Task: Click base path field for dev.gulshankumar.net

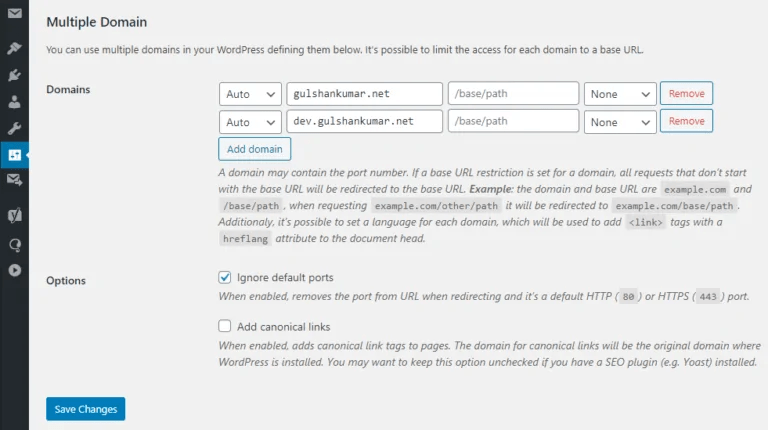Action: pos(514,122)
